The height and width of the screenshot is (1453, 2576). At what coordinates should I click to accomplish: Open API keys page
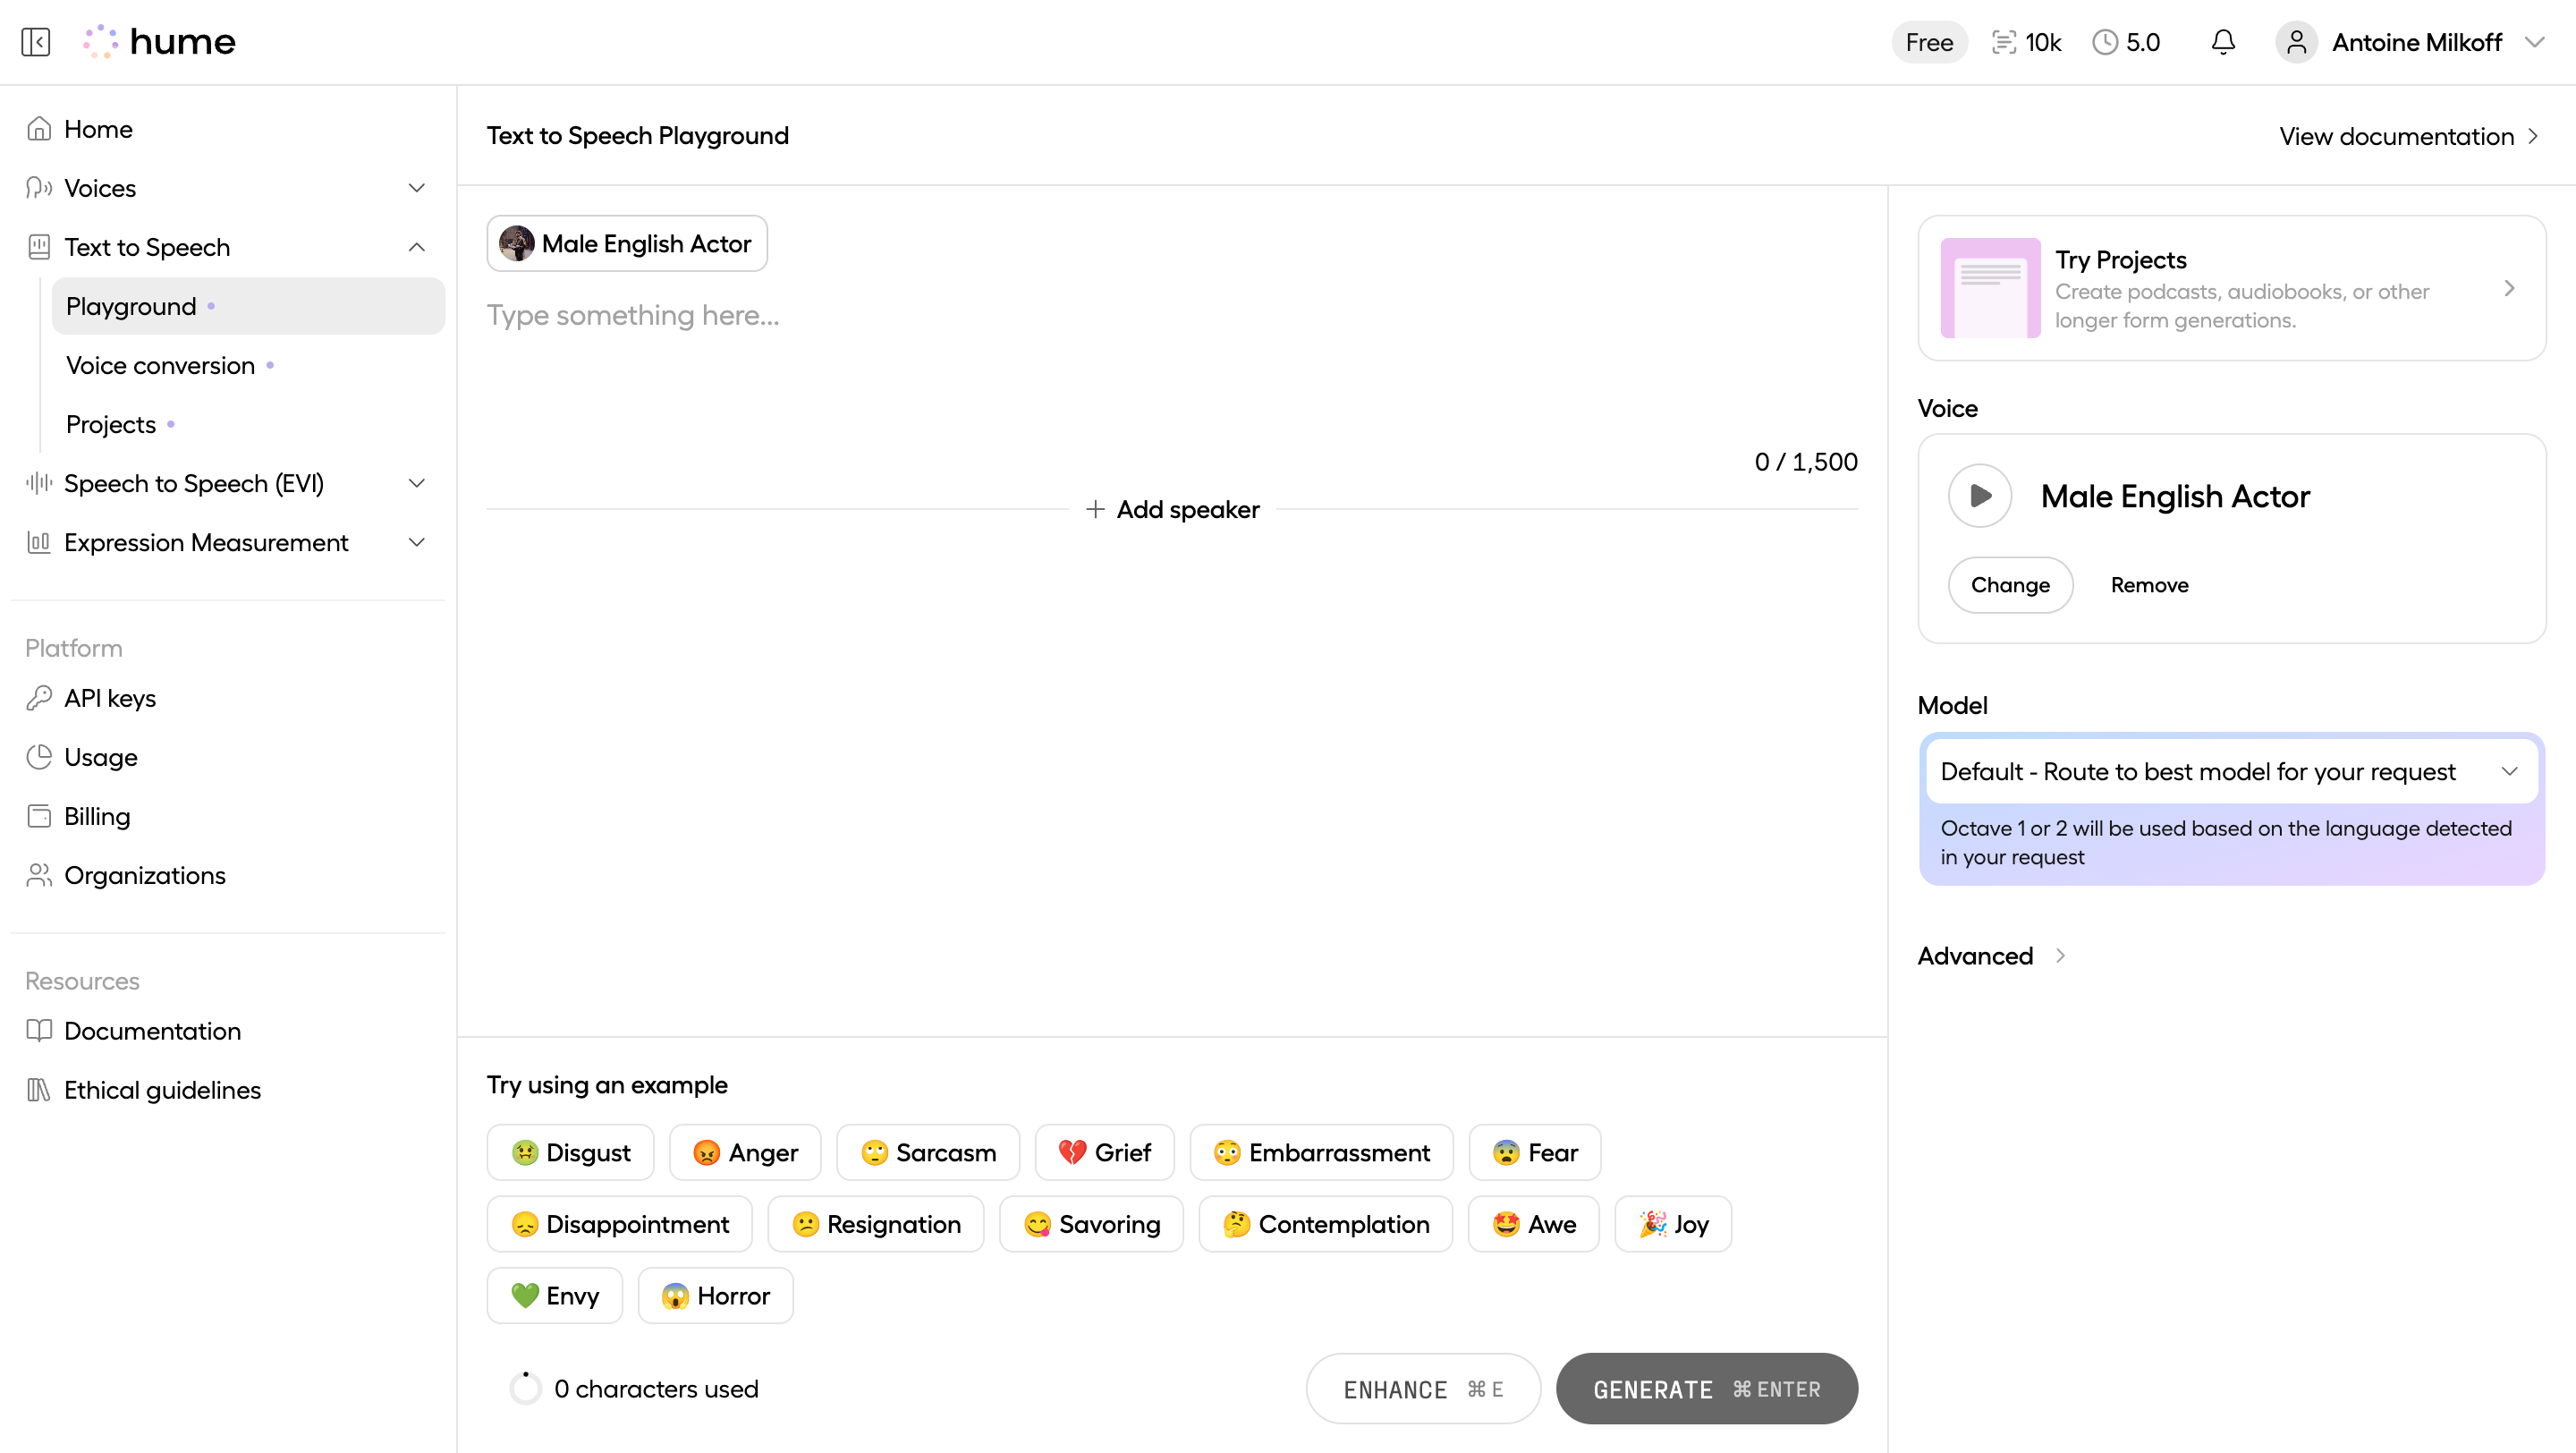coord(110,698)
